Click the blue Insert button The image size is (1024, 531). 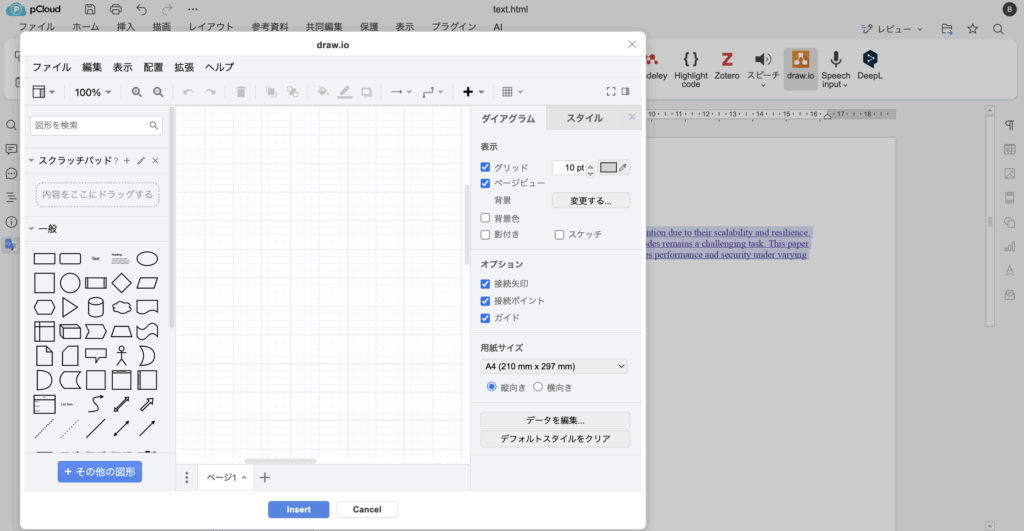tap(298, 509)
